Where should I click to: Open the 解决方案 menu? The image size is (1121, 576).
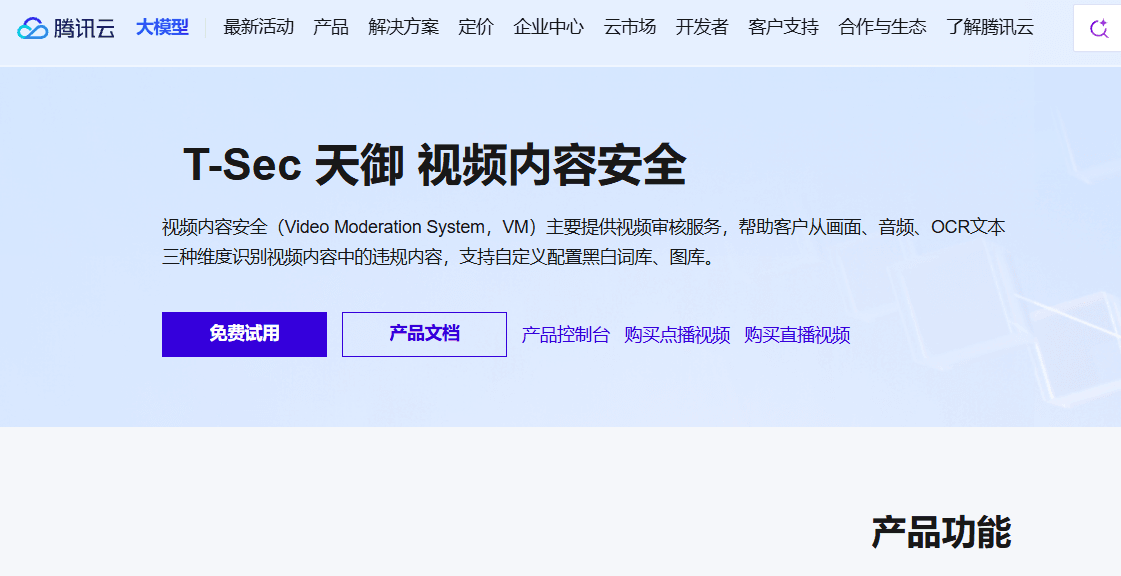click(x=404, y=27)
